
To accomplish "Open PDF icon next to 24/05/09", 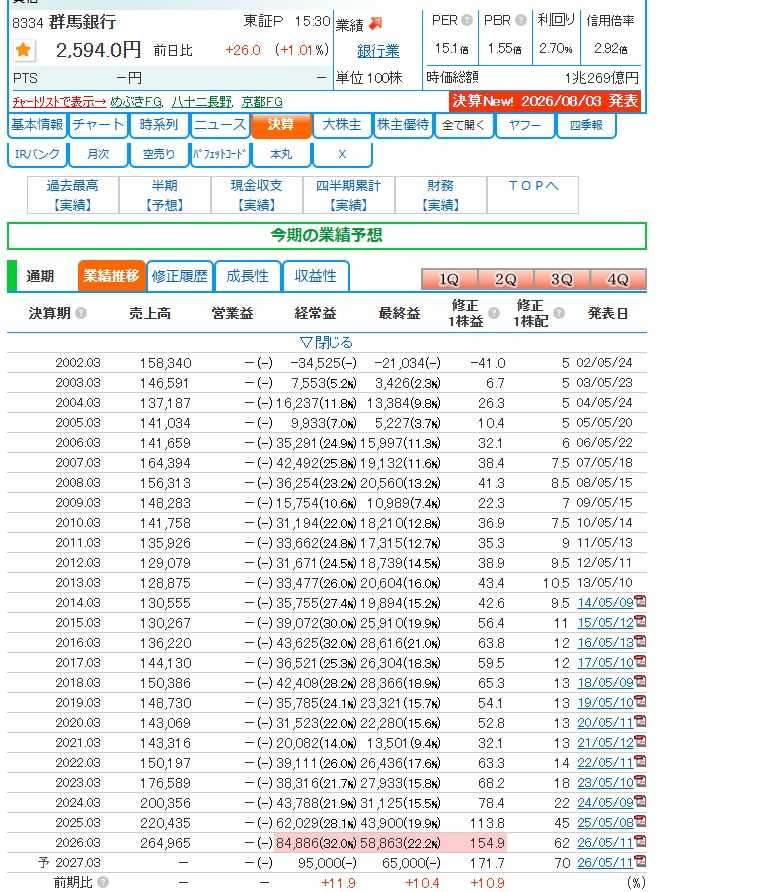I will coord(640,802).
